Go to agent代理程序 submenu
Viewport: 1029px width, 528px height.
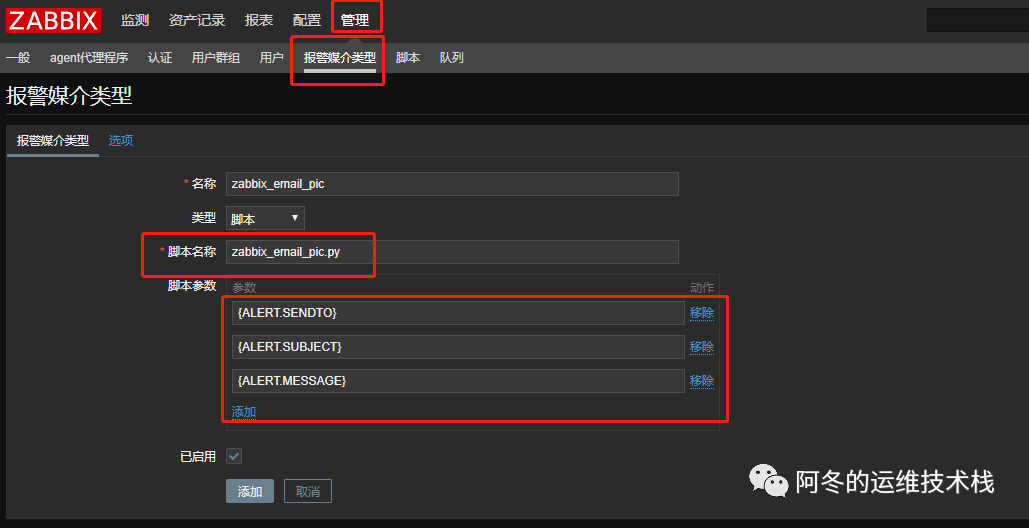89,58
